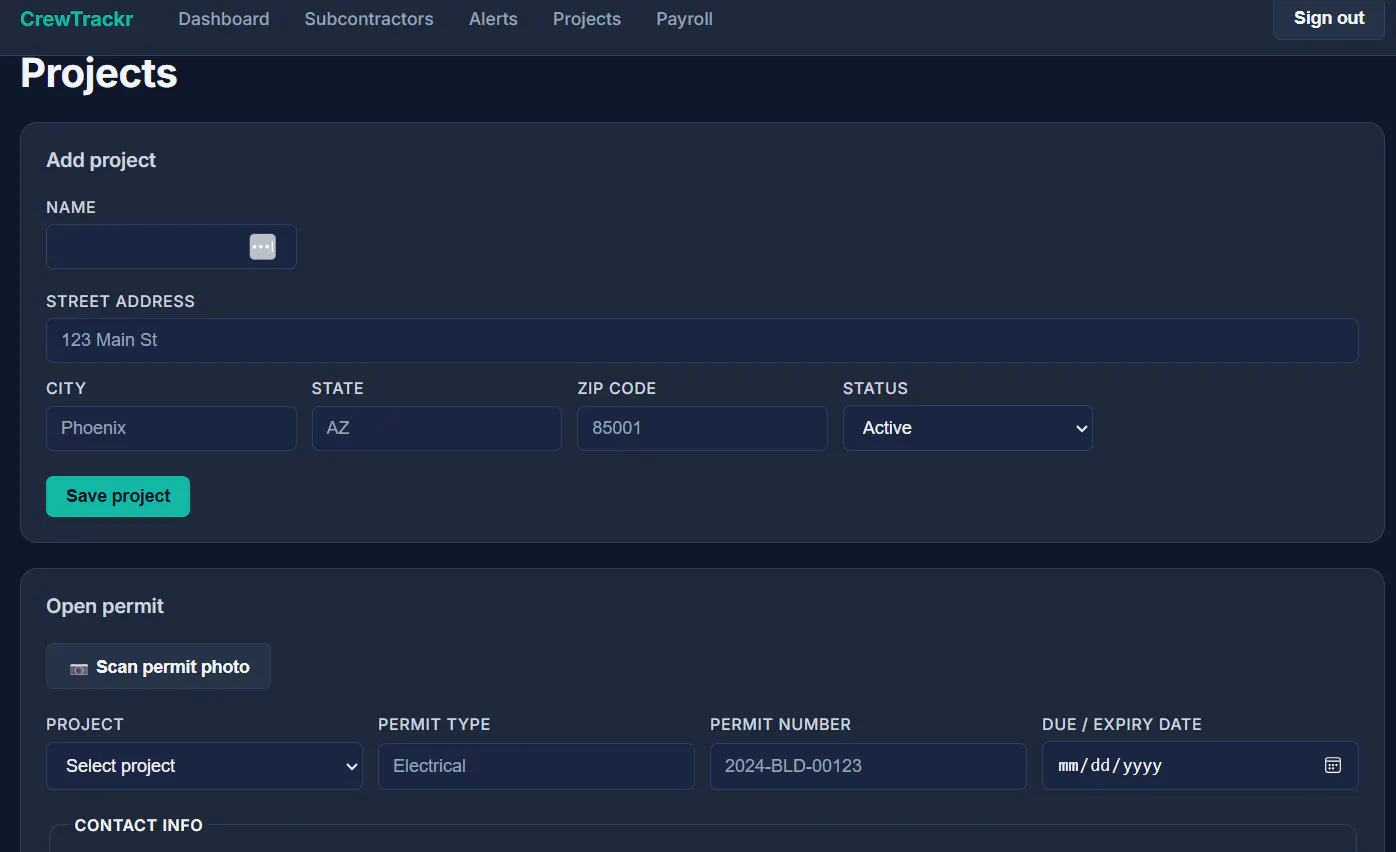Save the new project
1396x852 pixels.
tap(118, 496)
